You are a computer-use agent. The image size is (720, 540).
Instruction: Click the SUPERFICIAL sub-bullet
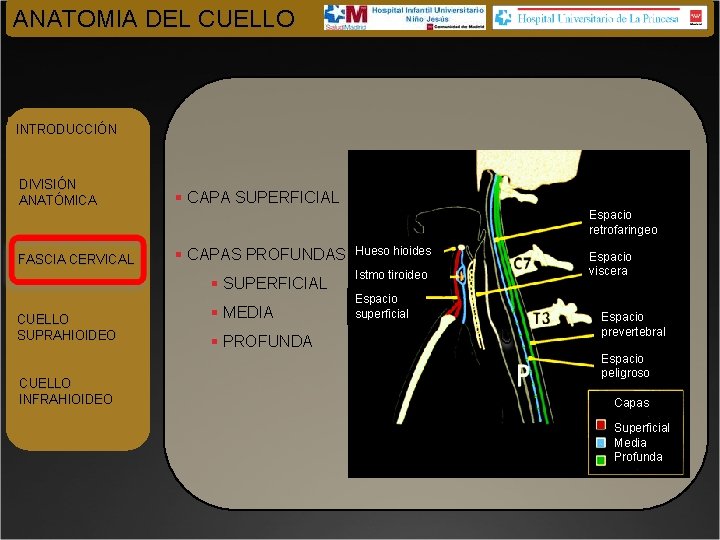[x=275, y=283]
